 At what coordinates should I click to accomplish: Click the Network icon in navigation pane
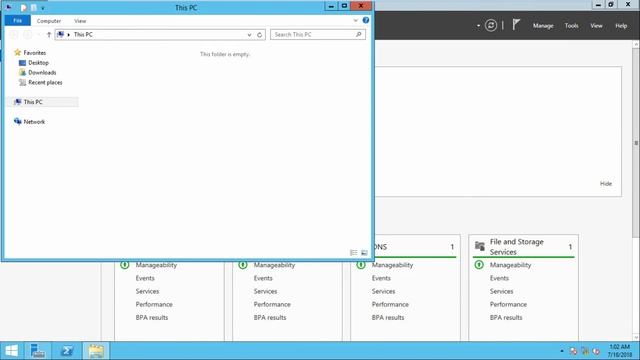pyautogui.click(x=18, y=121)
